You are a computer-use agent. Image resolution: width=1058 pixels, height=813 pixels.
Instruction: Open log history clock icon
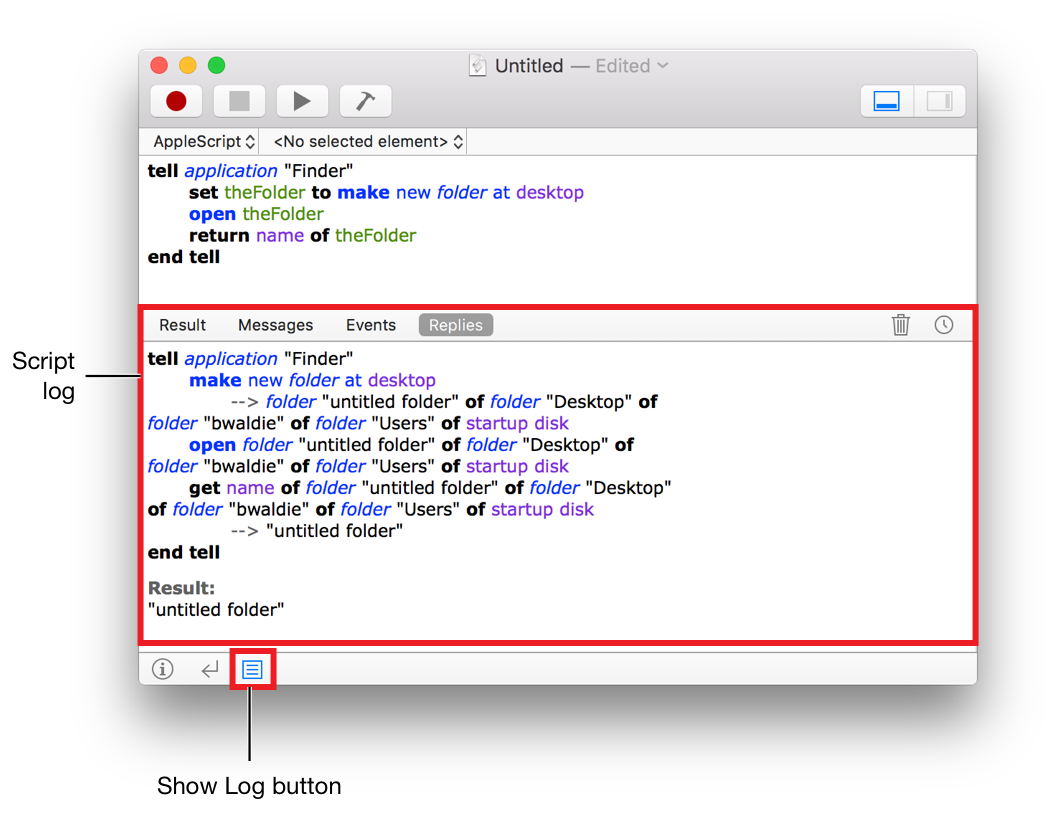click(x=944, y=325)
